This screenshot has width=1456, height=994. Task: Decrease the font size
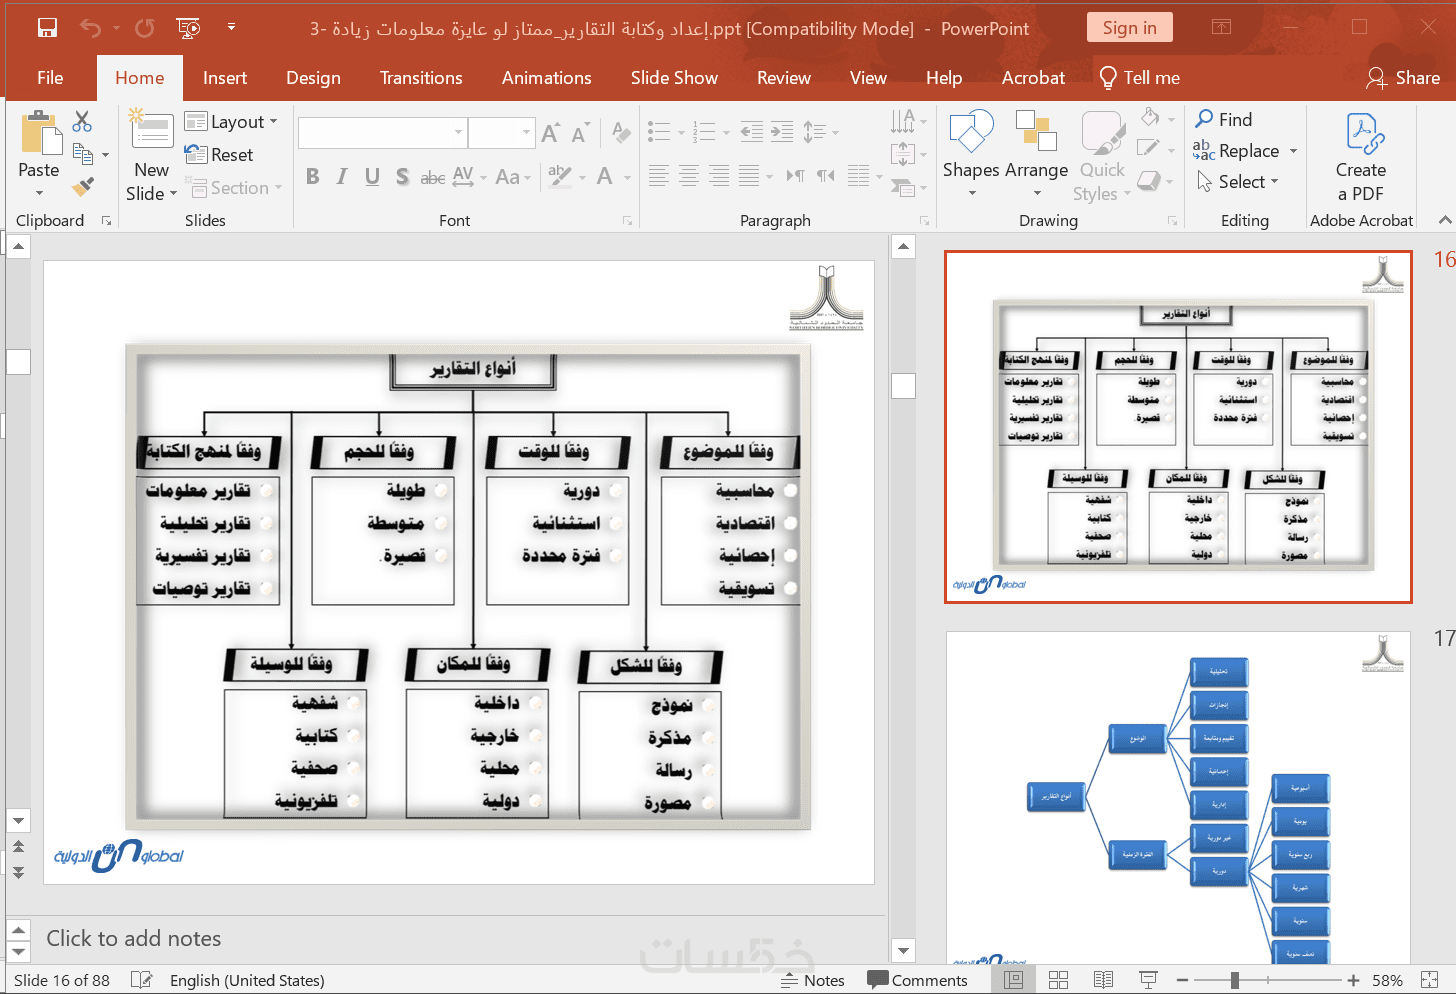tap(580, 132)
